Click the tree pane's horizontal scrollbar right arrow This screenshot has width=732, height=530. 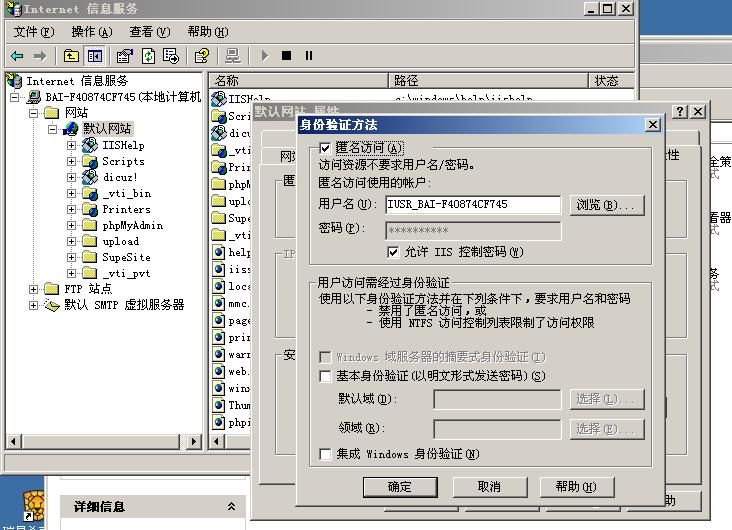(x=193, y=441)
